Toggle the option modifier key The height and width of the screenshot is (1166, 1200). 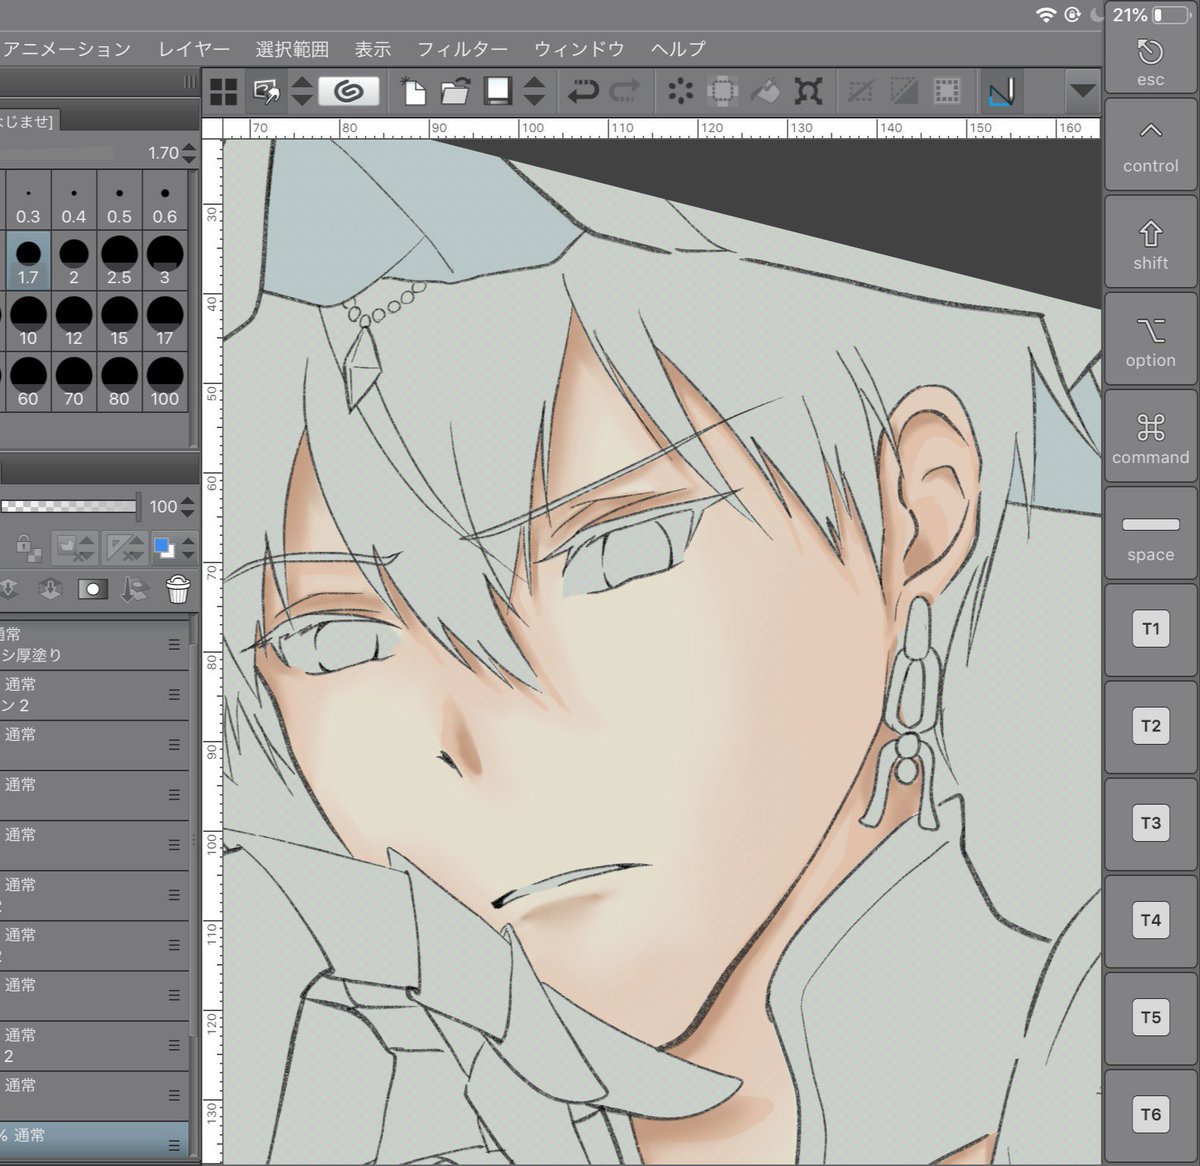[1150, 339]
